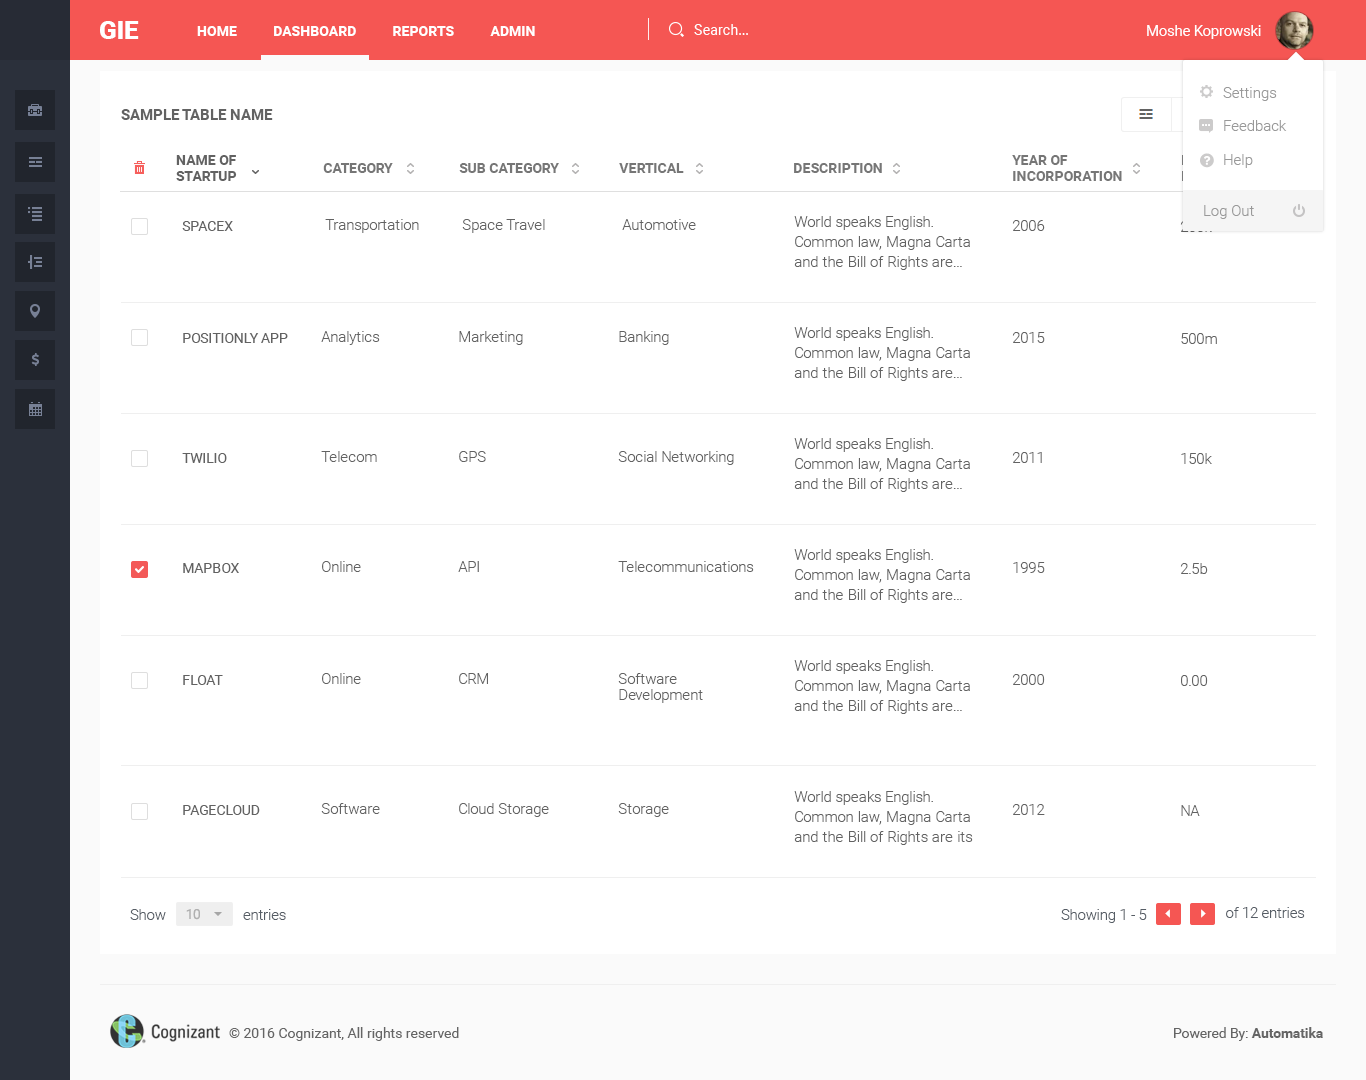Sort the Sub Category column
This screenshot has height=1080, width=1366.
pos(575,168)
